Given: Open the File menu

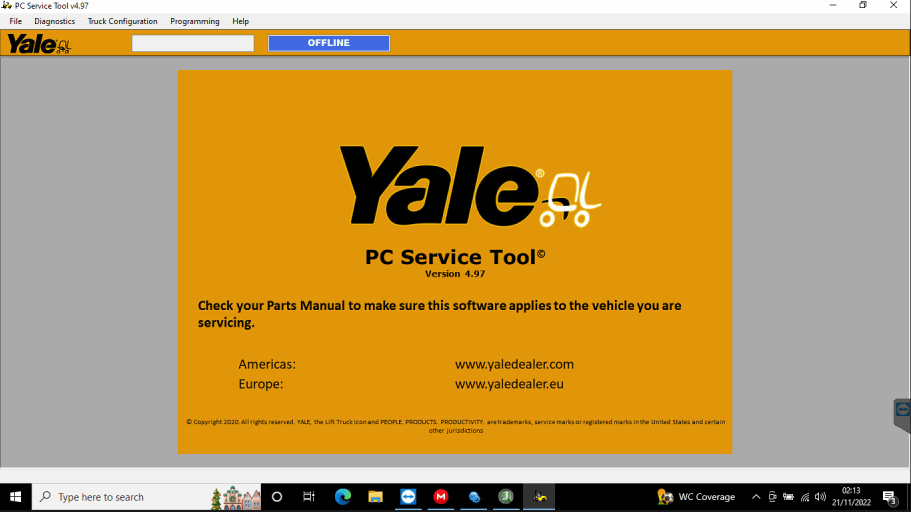Looking at the screenshot, I should 16,21.
